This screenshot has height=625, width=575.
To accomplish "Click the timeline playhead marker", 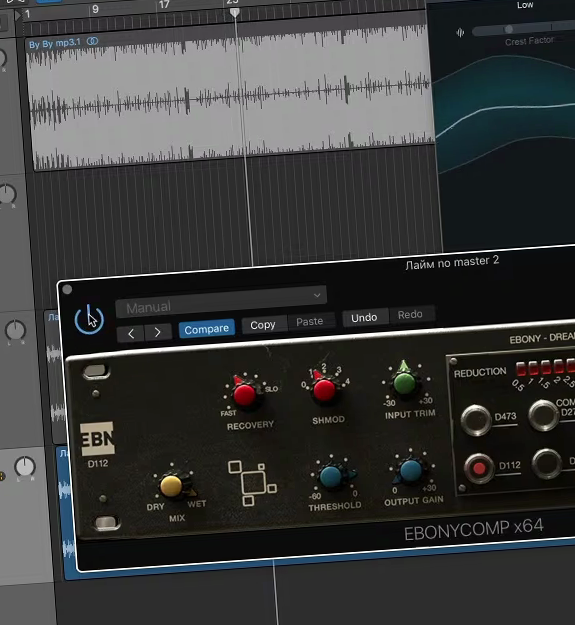I will click(x=235, y=13).
